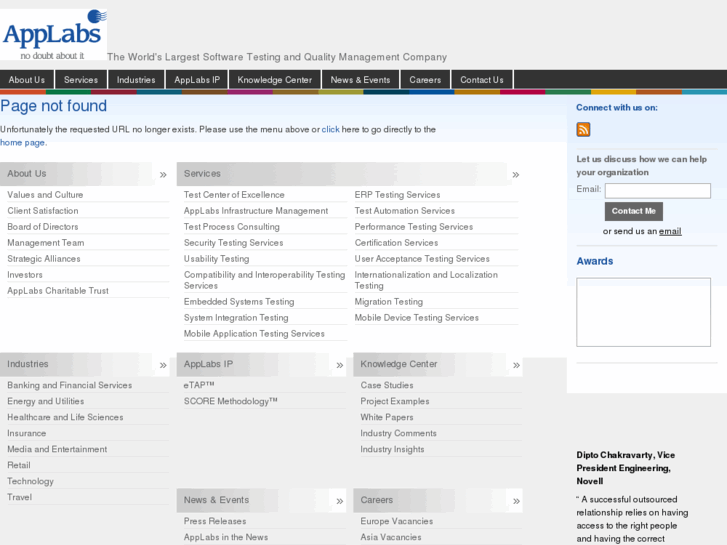727x545 pixels.
Task: Click the Awards image box
Action: (643, 312)
